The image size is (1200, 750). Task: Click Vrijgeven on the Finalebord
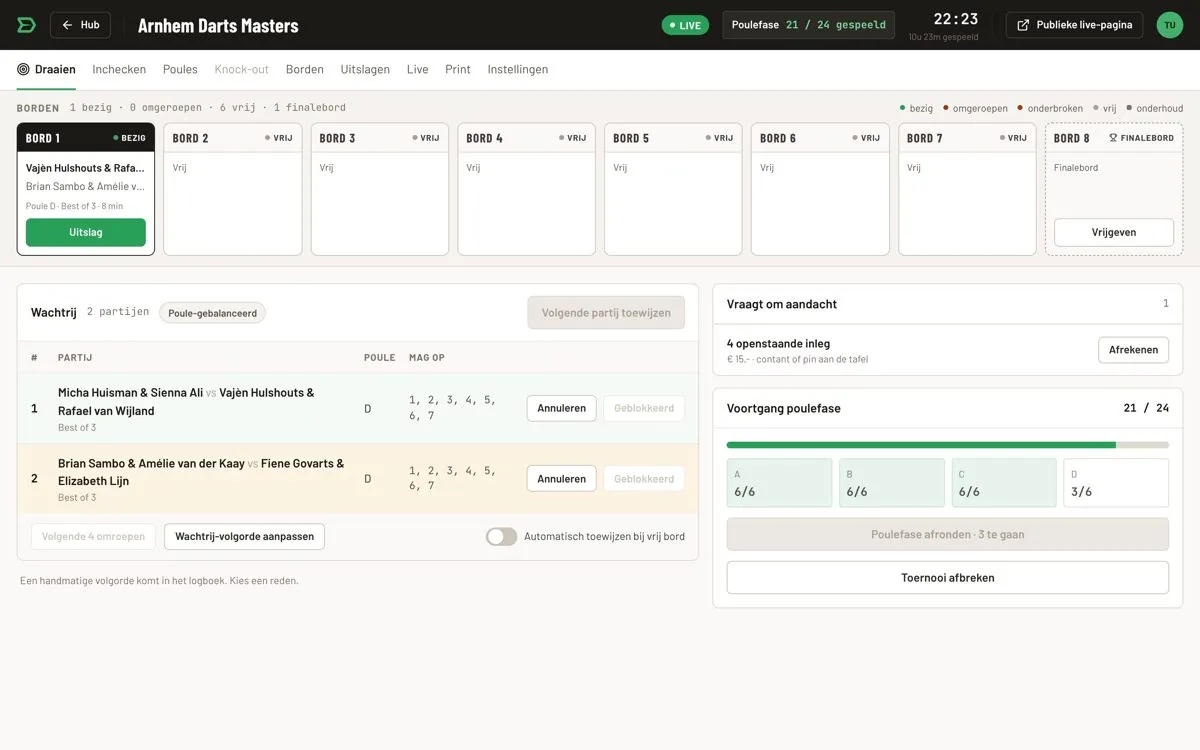[x=1114, y=232]
